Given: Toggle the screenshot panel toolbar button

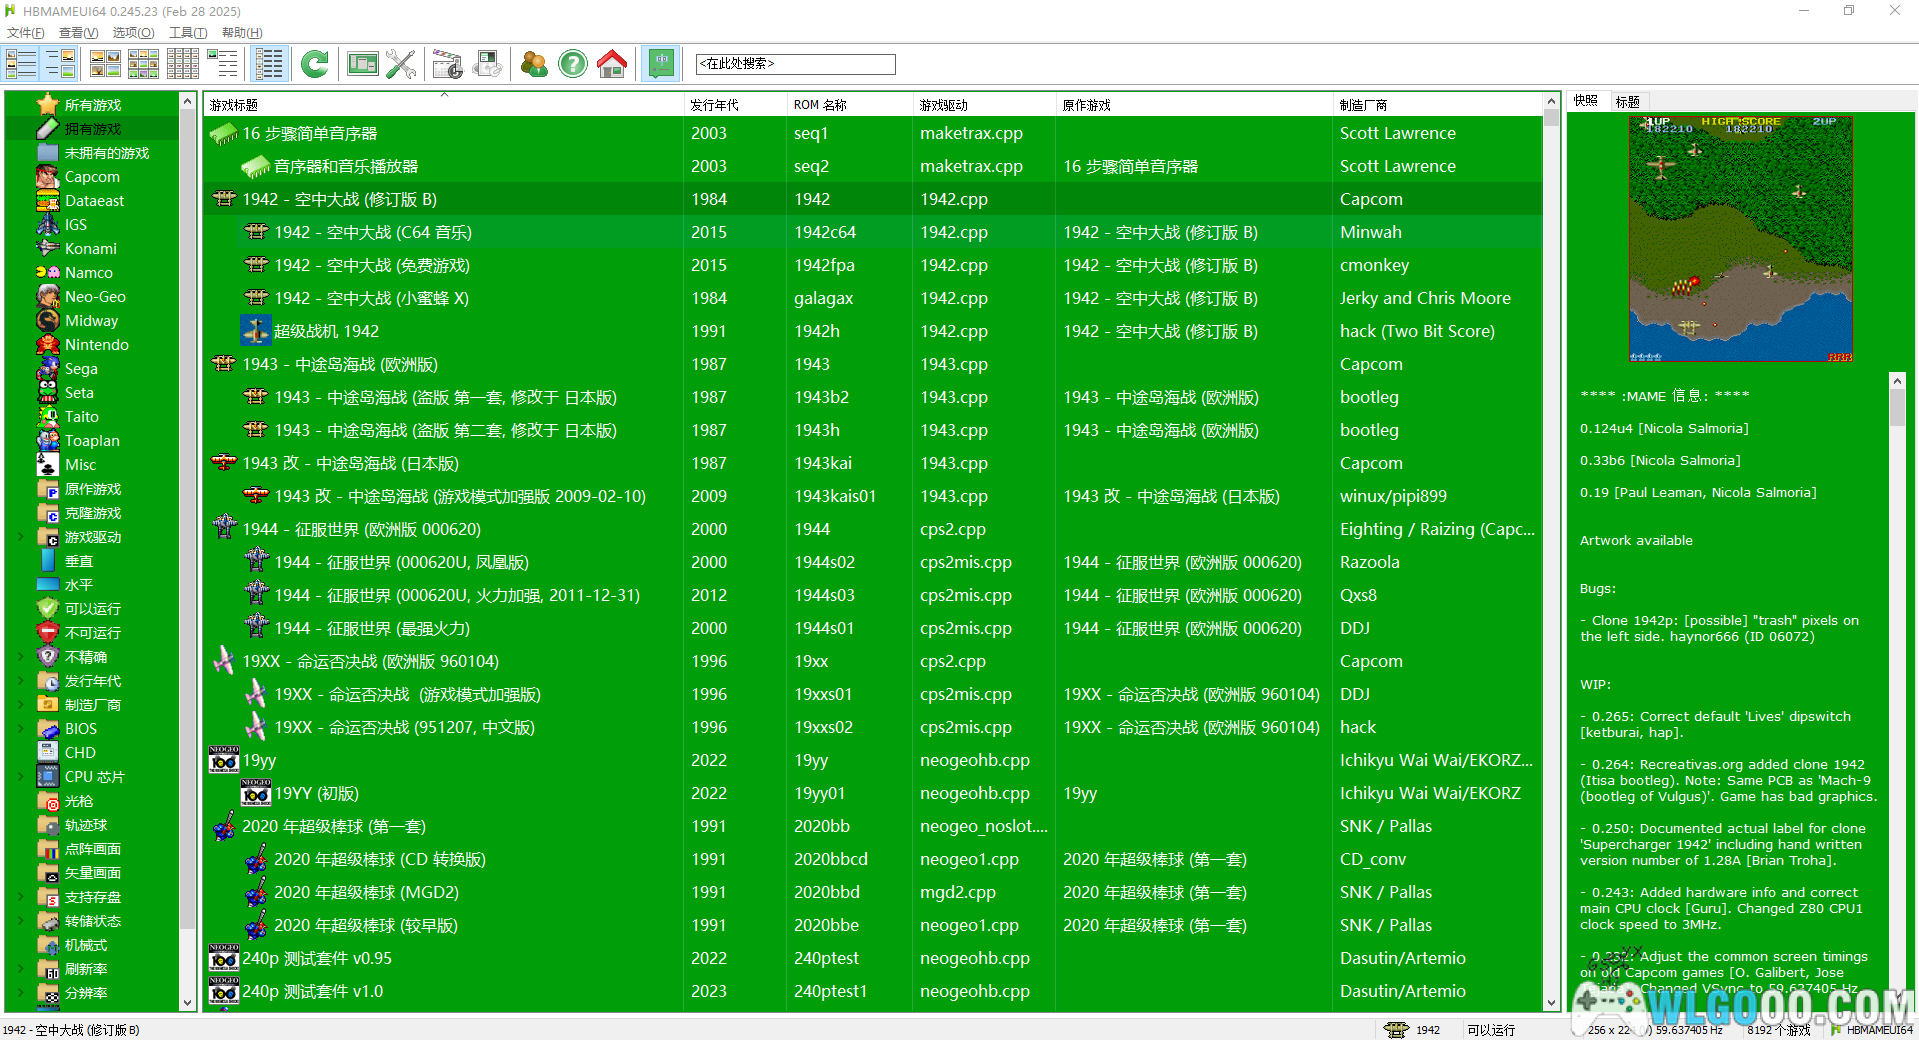Looking at the screenshot, I should coord(60,65).
